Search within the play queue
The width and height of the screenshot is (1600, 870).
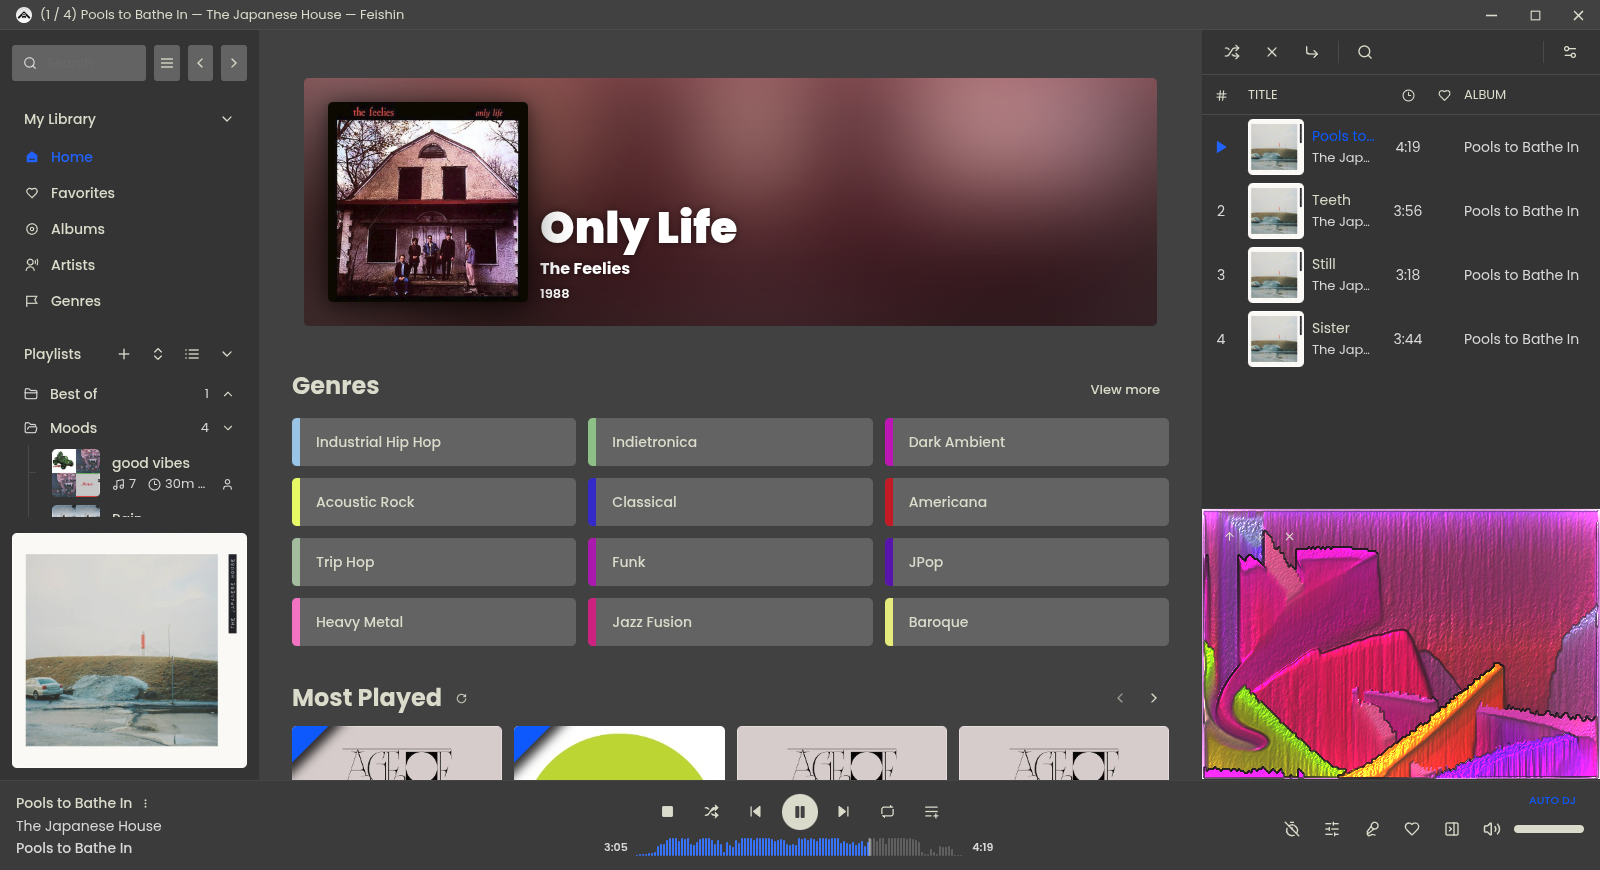point(1365,52)
